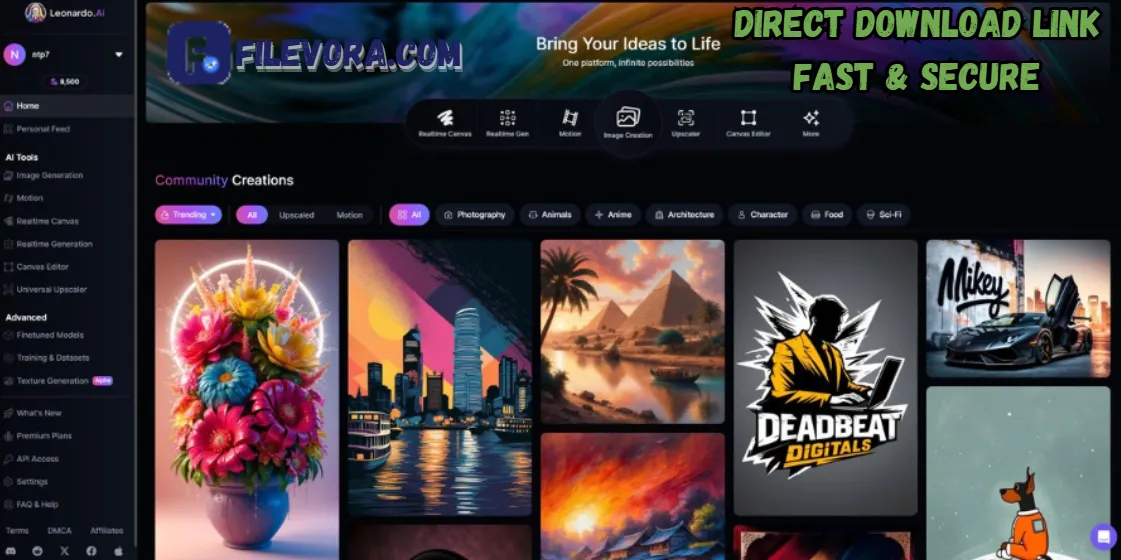Screen dimensions: 1121x560
Task: Open the Trending sort dropdown
Action: tap(189, 215)
